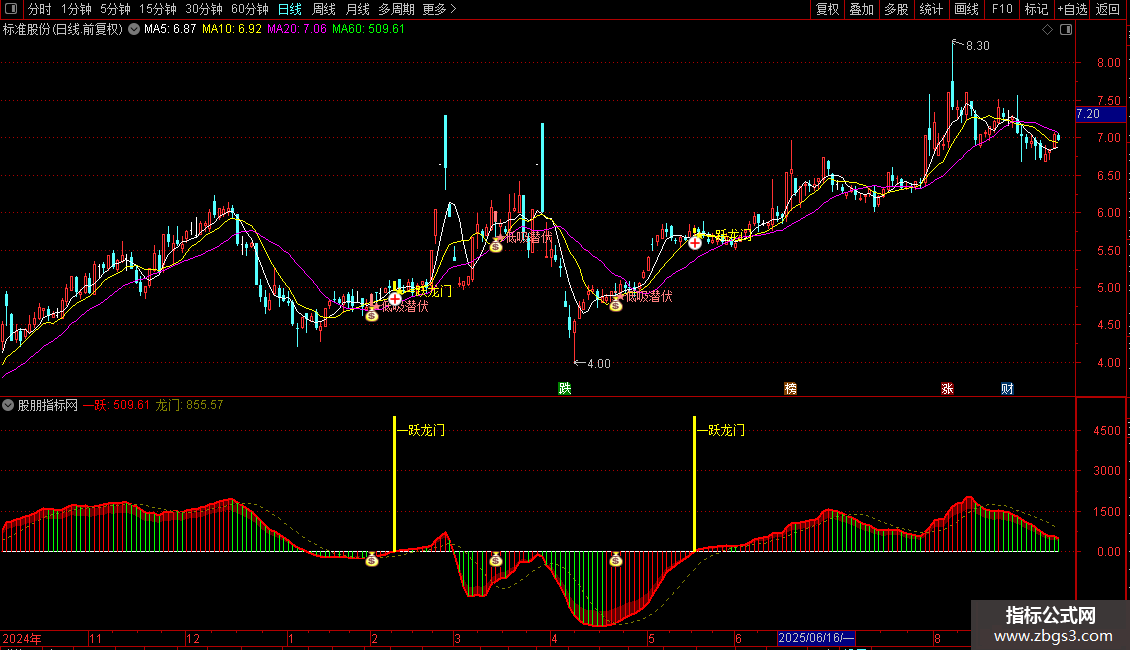This screenshot has height=650, width=1130.
Task: Switch to 30分钟 period
Action: click(204, 9)
